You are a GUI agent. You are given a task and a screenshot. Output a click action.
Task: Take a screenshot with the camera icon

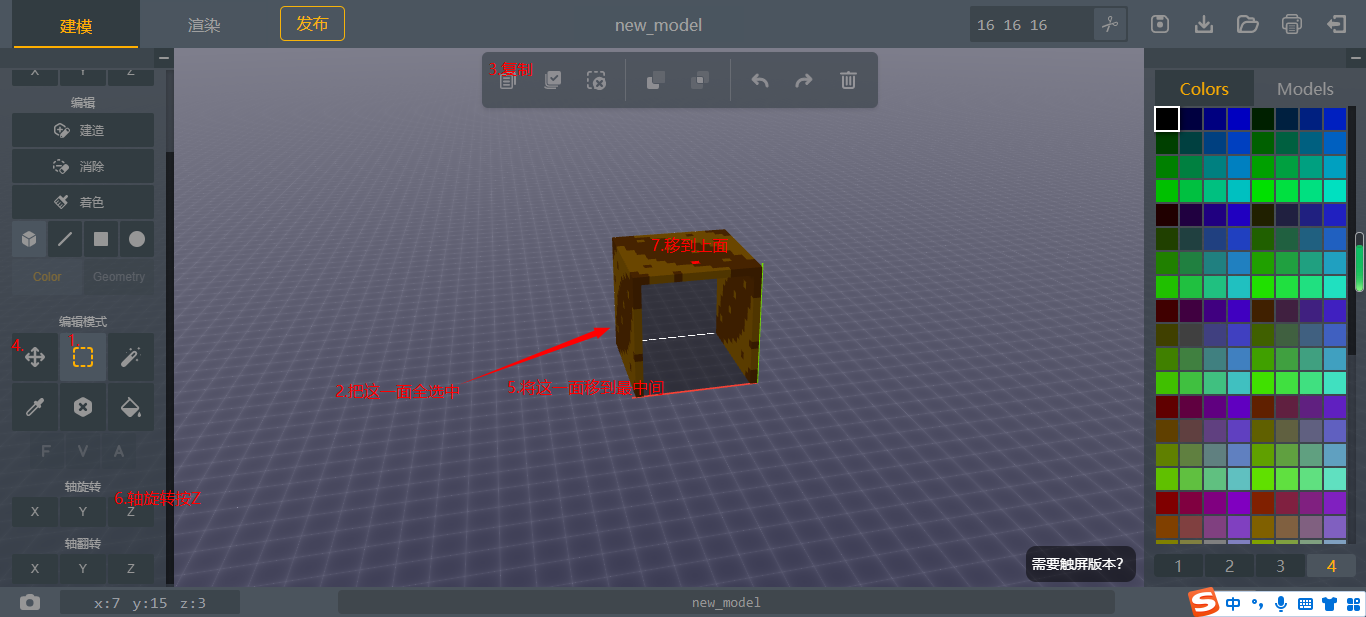pos(30,602)
